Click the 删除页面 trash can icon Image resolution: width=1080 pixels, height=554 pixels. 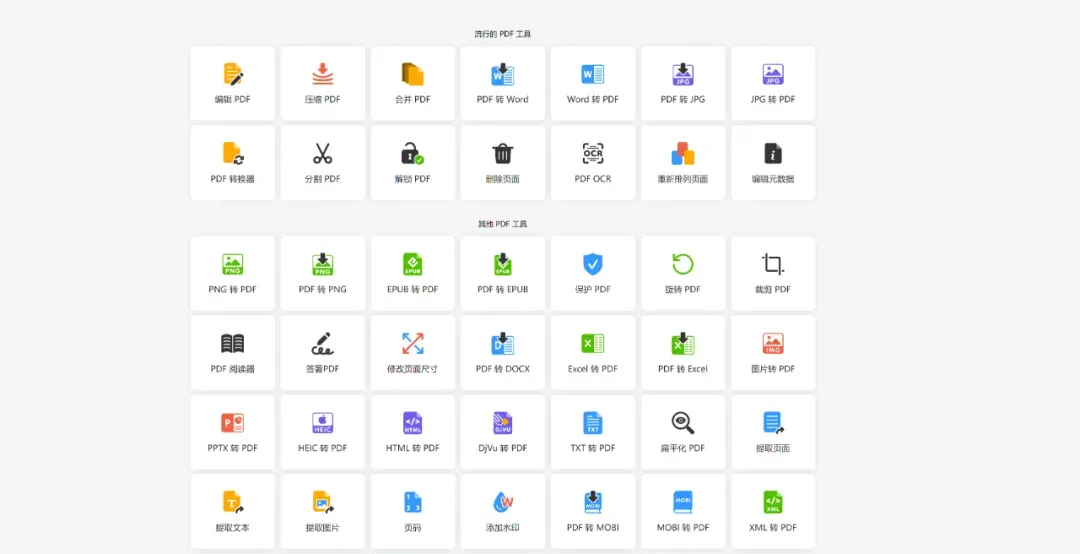coord(502,154)
